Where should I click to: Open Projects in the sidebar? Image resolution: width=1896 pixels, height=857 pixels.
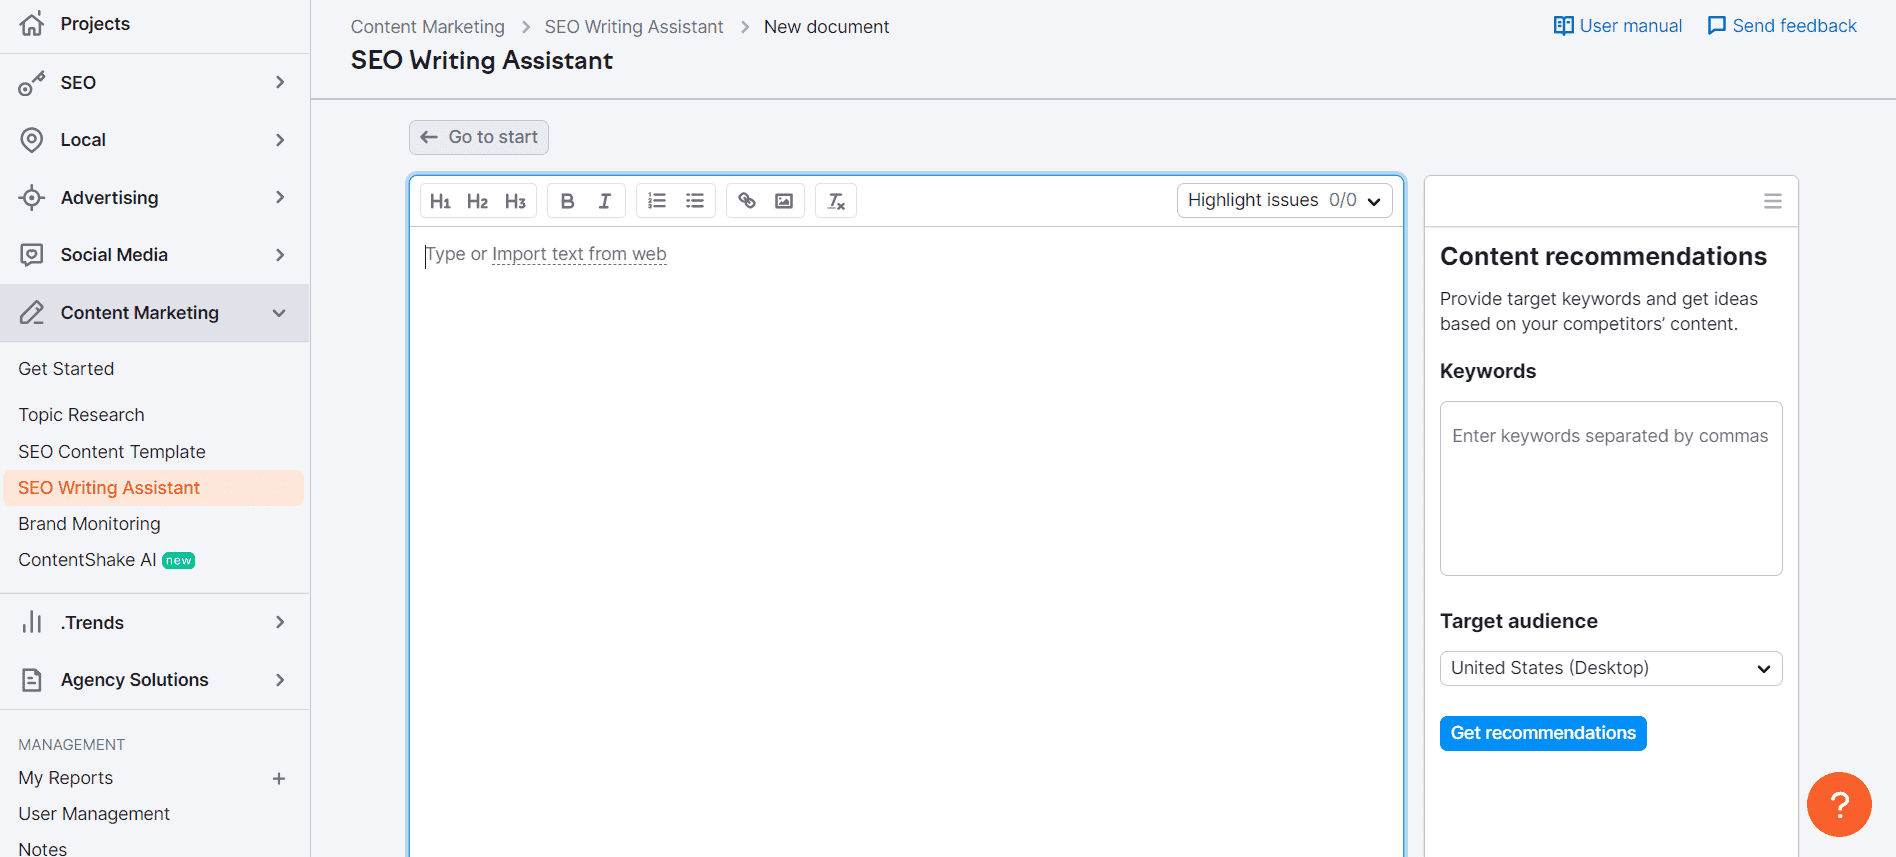coord(95,24)
